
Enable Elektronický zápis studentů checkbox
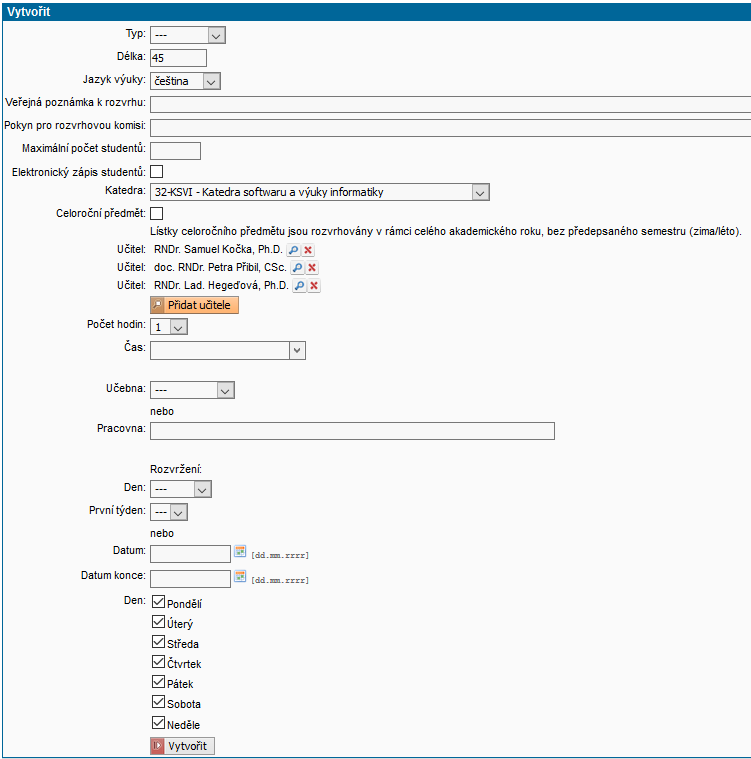(x=157, y=172)
